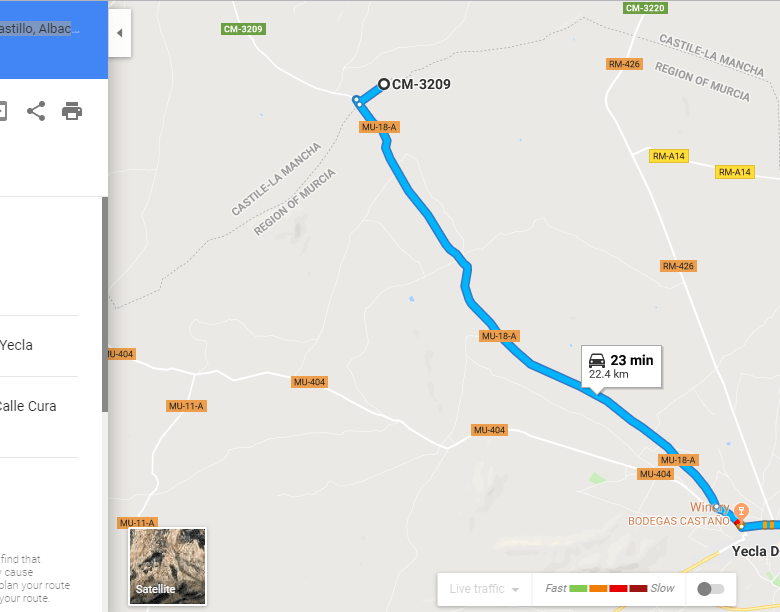The image size is (780, 612).
Task: Click the Bodegas Castaño winery marker
Action: point(741,511)
